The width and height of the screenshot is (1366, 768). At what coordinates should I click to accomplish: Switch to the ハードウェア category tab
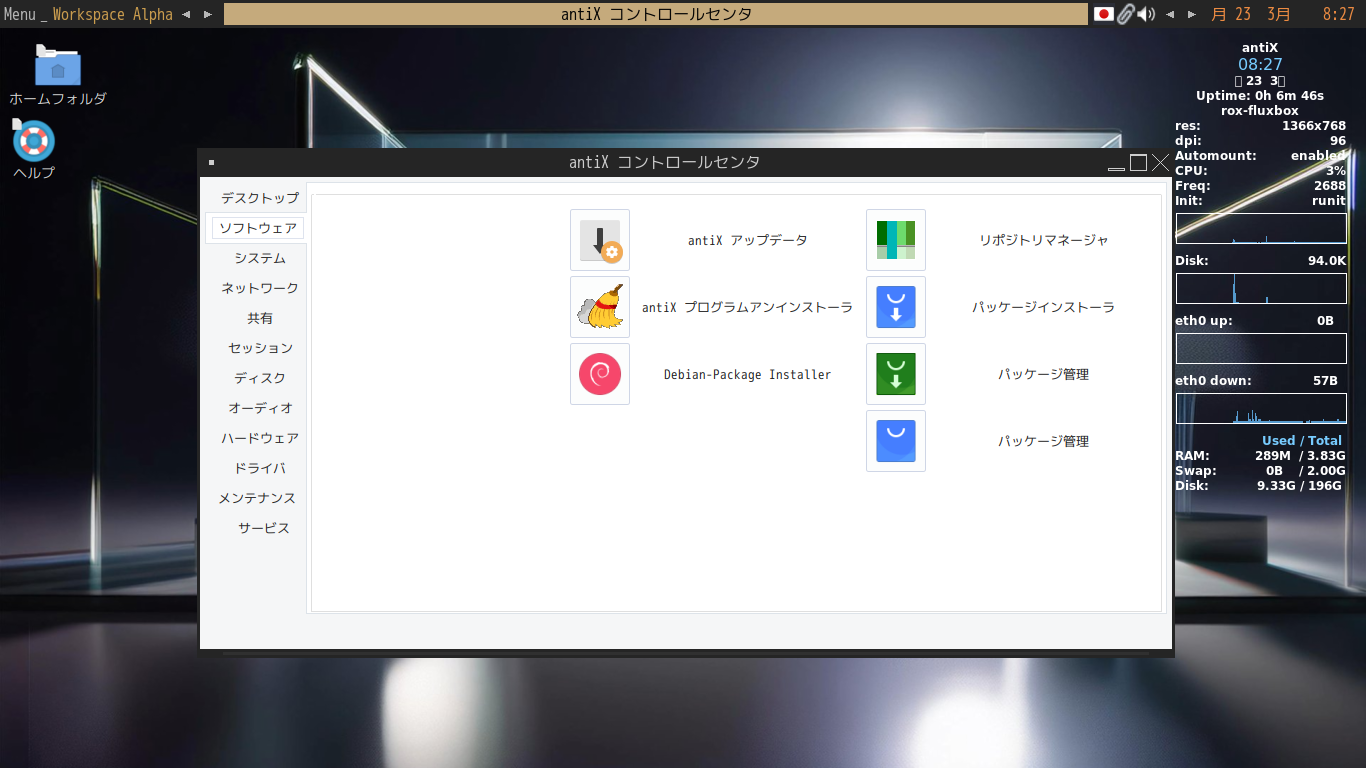(258, 438)
